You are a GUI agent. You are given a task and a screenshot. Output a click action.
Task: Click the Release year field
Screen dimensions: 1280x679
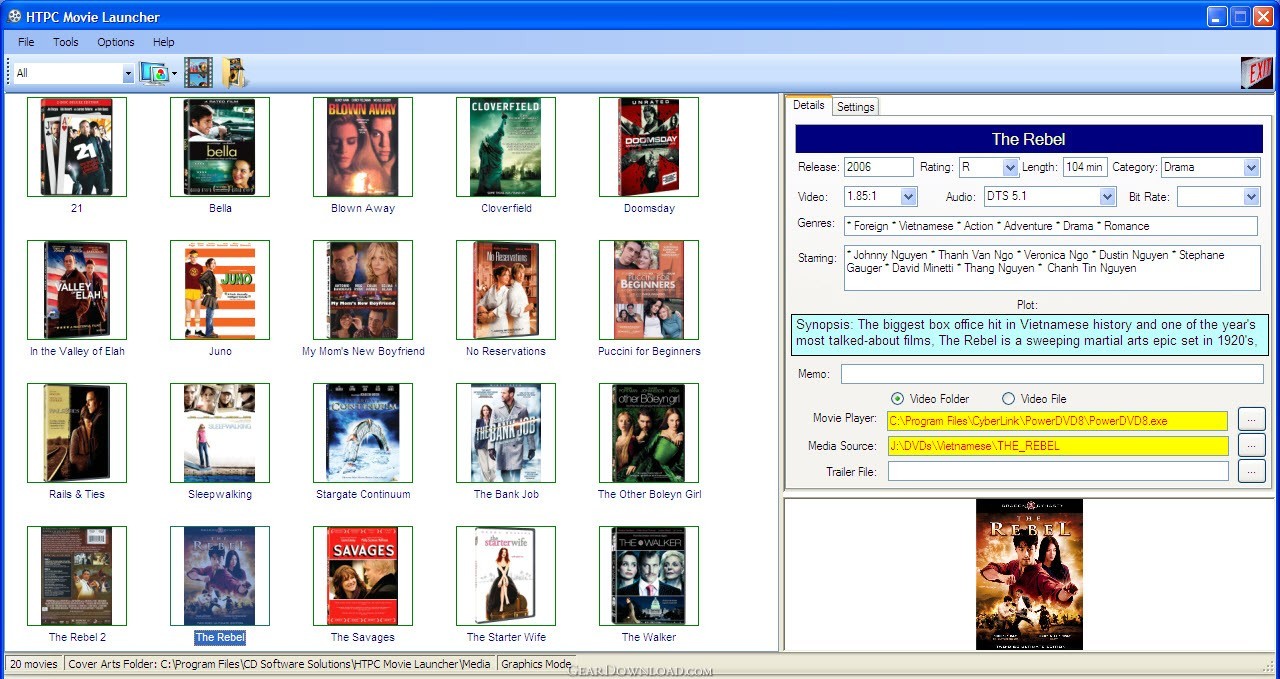(x=879, y=167)
